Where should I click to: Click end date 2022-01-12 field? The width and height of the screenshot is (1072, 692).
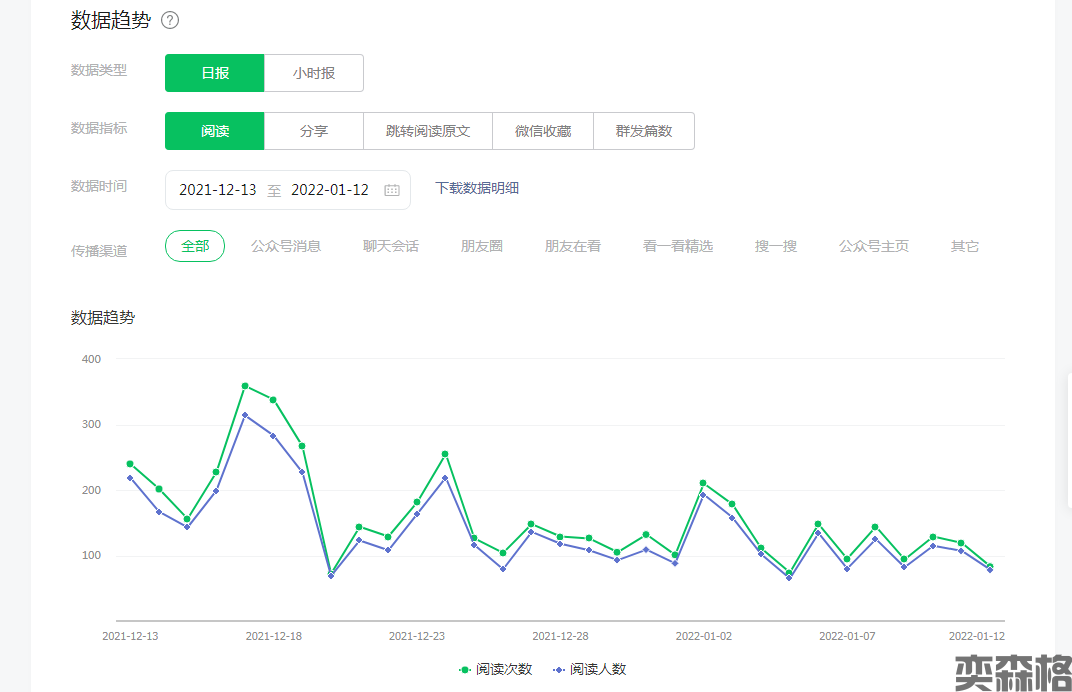330,190
